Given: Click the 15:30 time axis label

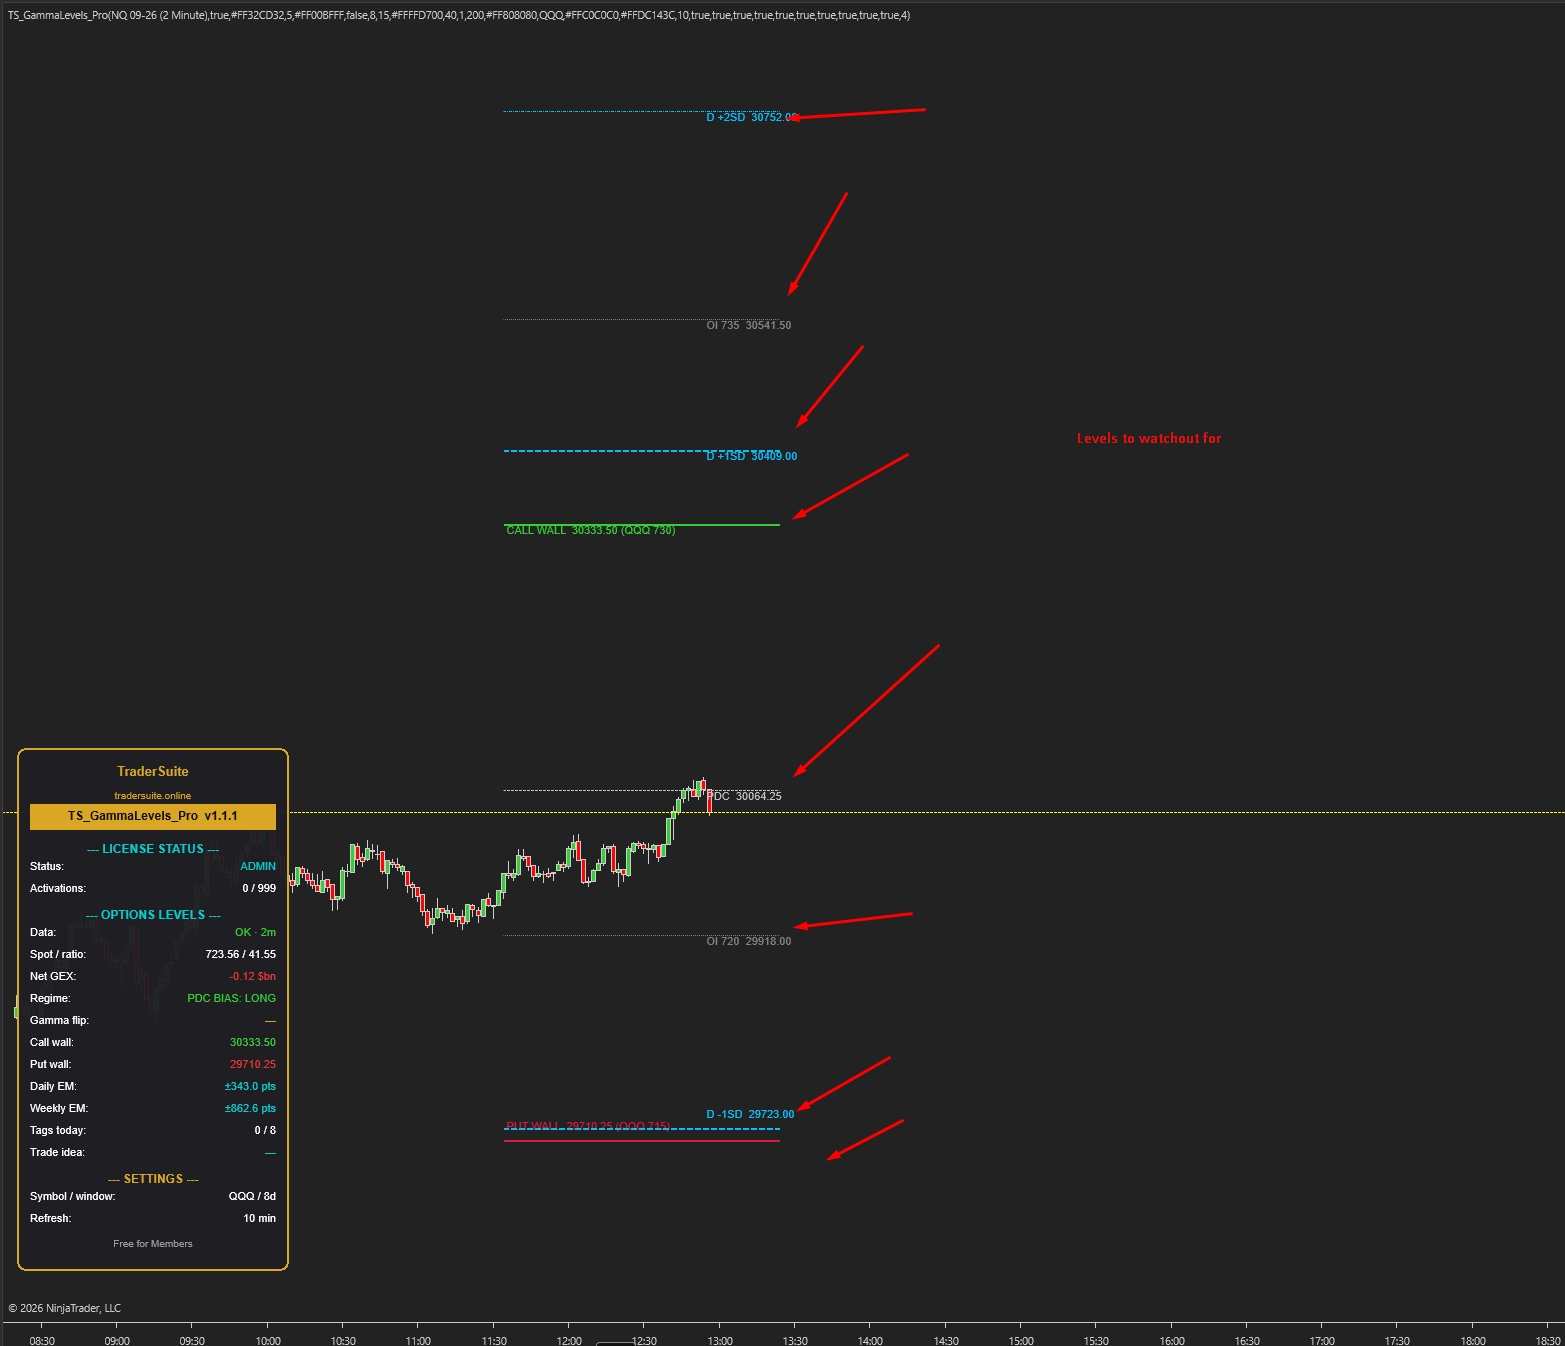Looking at the screenshot, I should (1096, 1340).
